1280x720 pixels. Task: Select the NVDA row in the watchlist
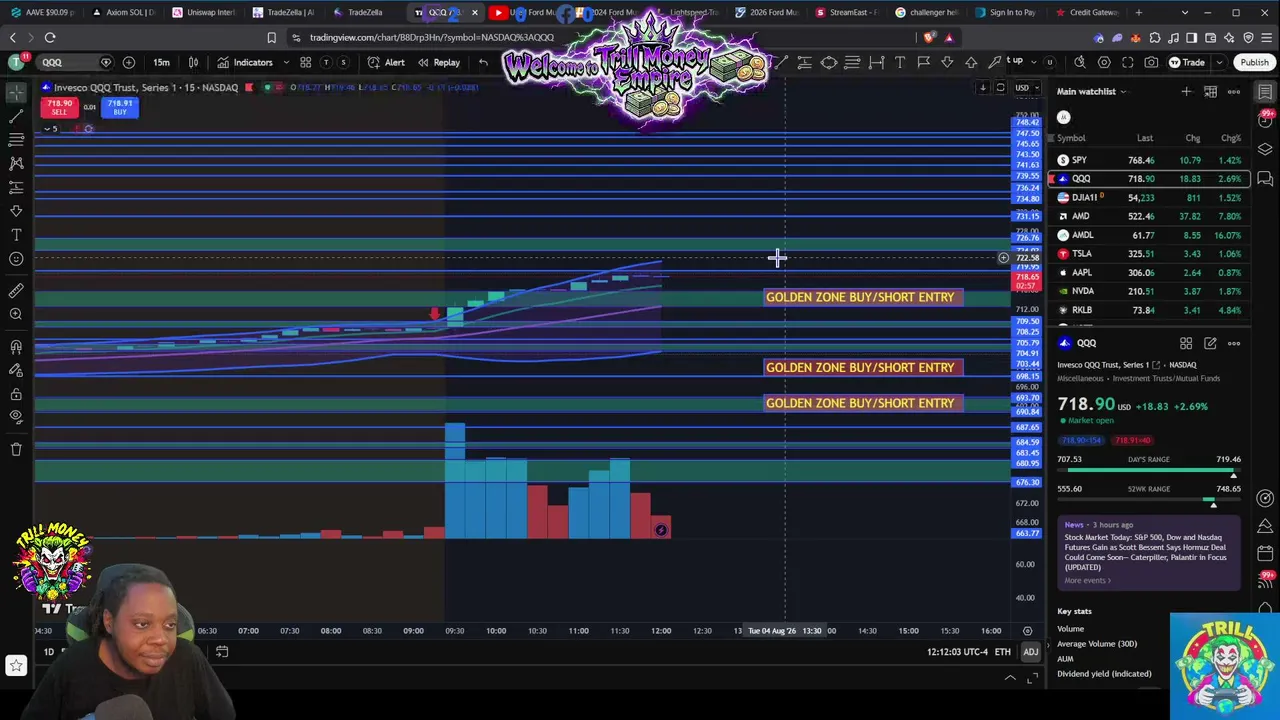pos(1149,291)
